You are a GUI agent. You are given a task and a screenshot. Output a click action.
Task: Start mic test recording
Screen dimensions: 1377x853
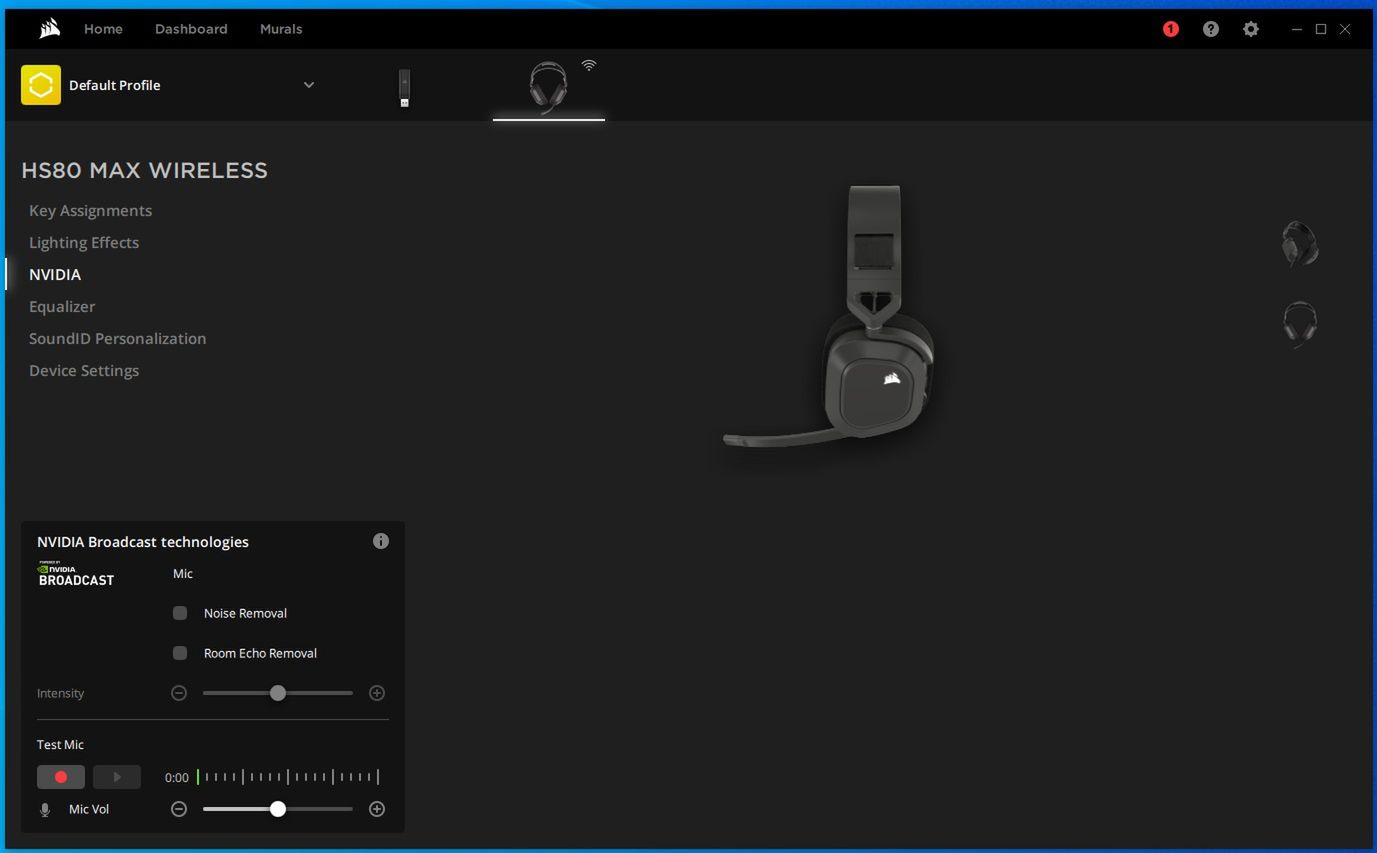click(61, 777)
